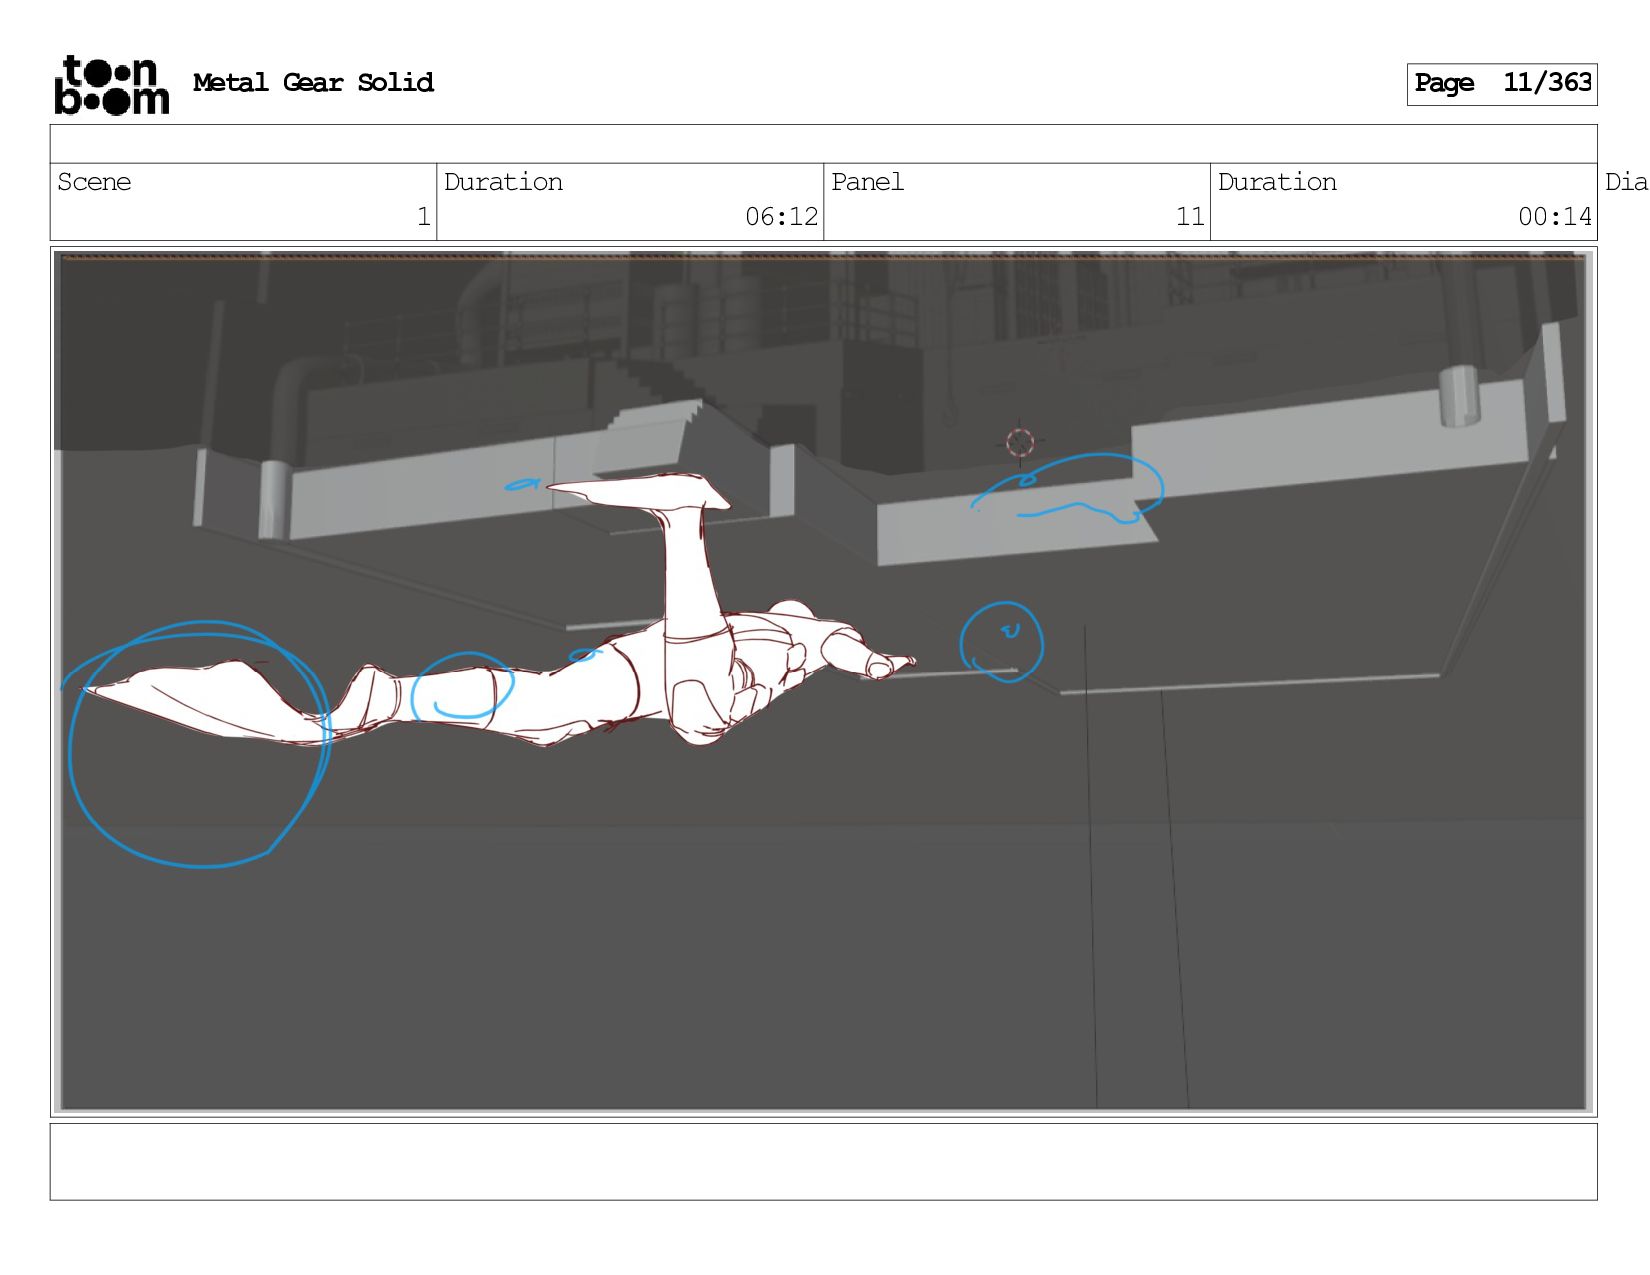Click the red crosshair marker in panel
This screenshot has height=1275, width=1650.
1020,443
